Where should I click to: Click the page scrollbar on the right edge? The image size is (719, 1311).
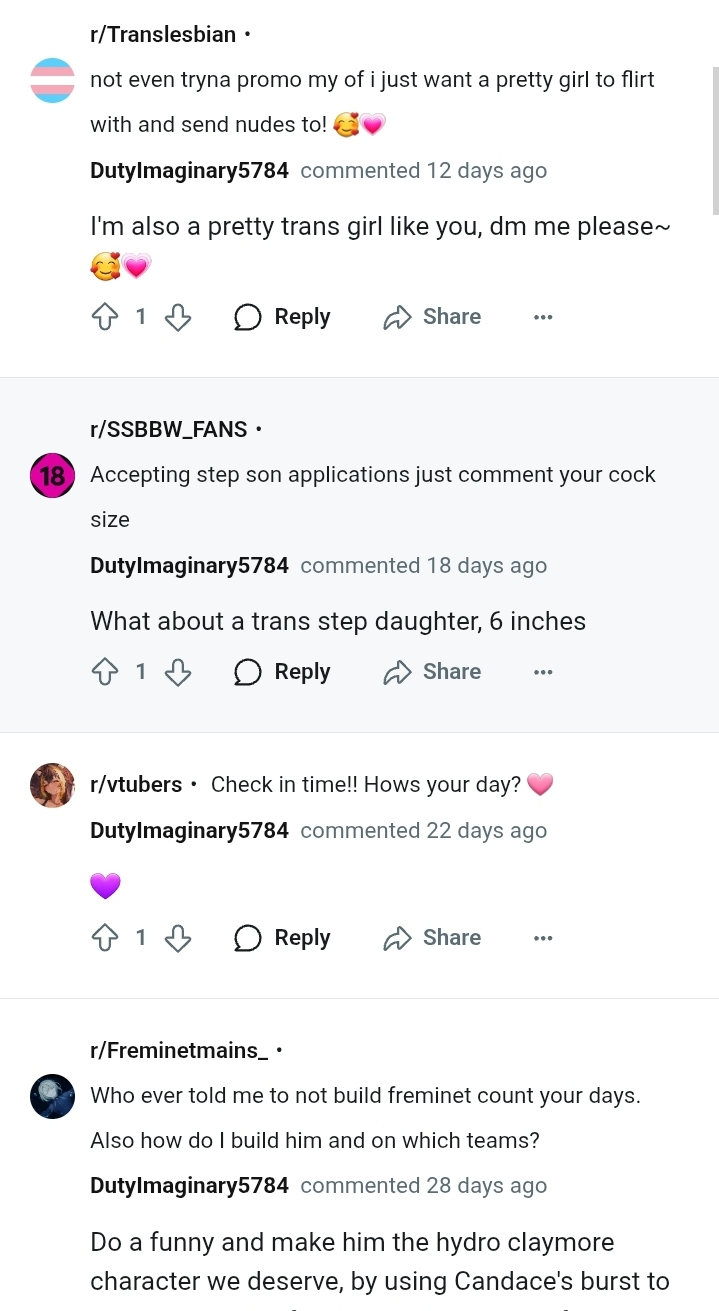click(715, 140)
